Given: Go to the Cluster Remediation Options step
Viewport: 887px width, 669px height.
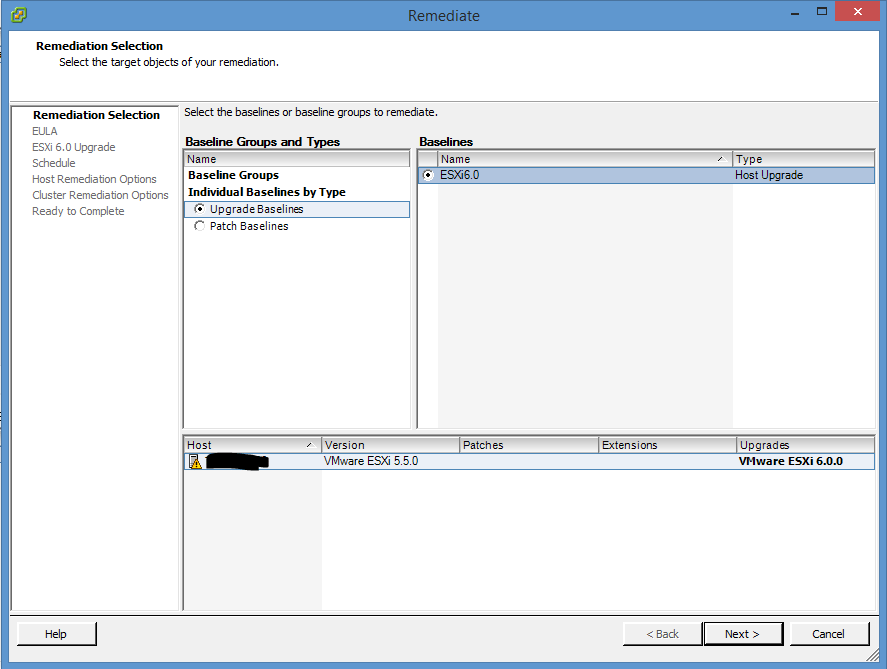Looking at the screenshot, I should point(100,195).
